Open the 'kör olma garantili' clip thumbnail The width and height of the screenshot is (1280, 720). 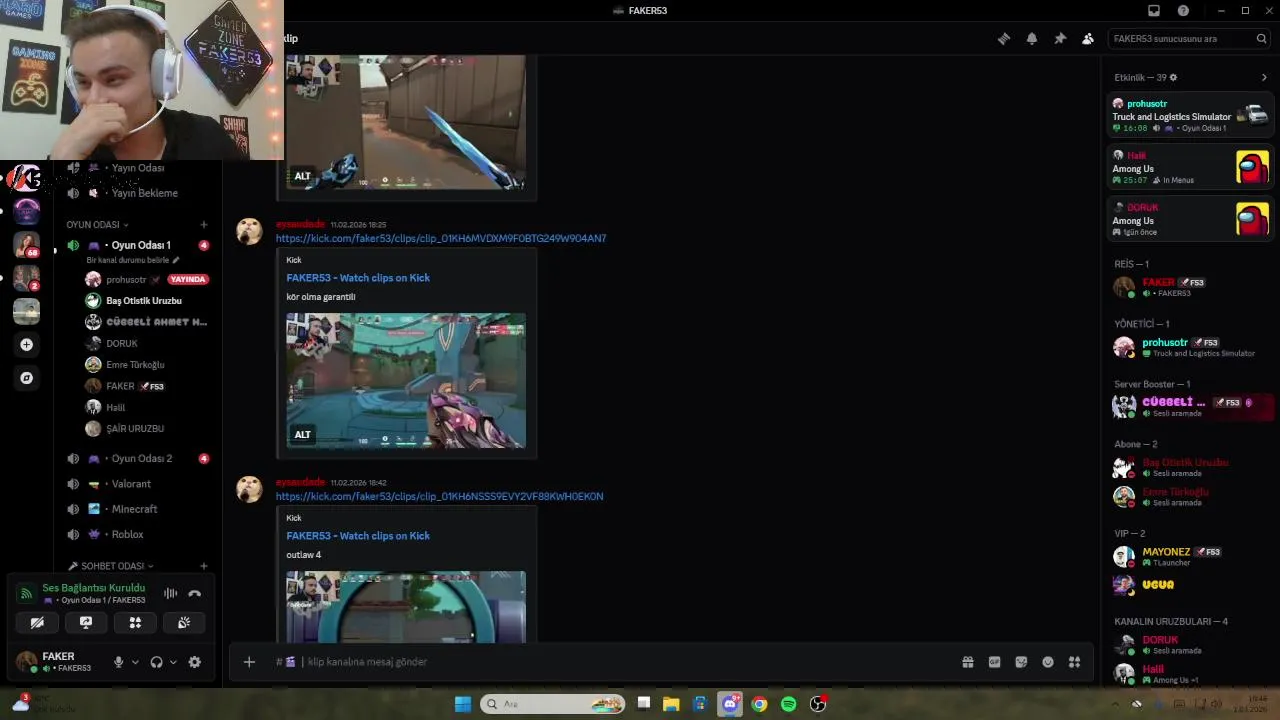click(x=406, y=381)
